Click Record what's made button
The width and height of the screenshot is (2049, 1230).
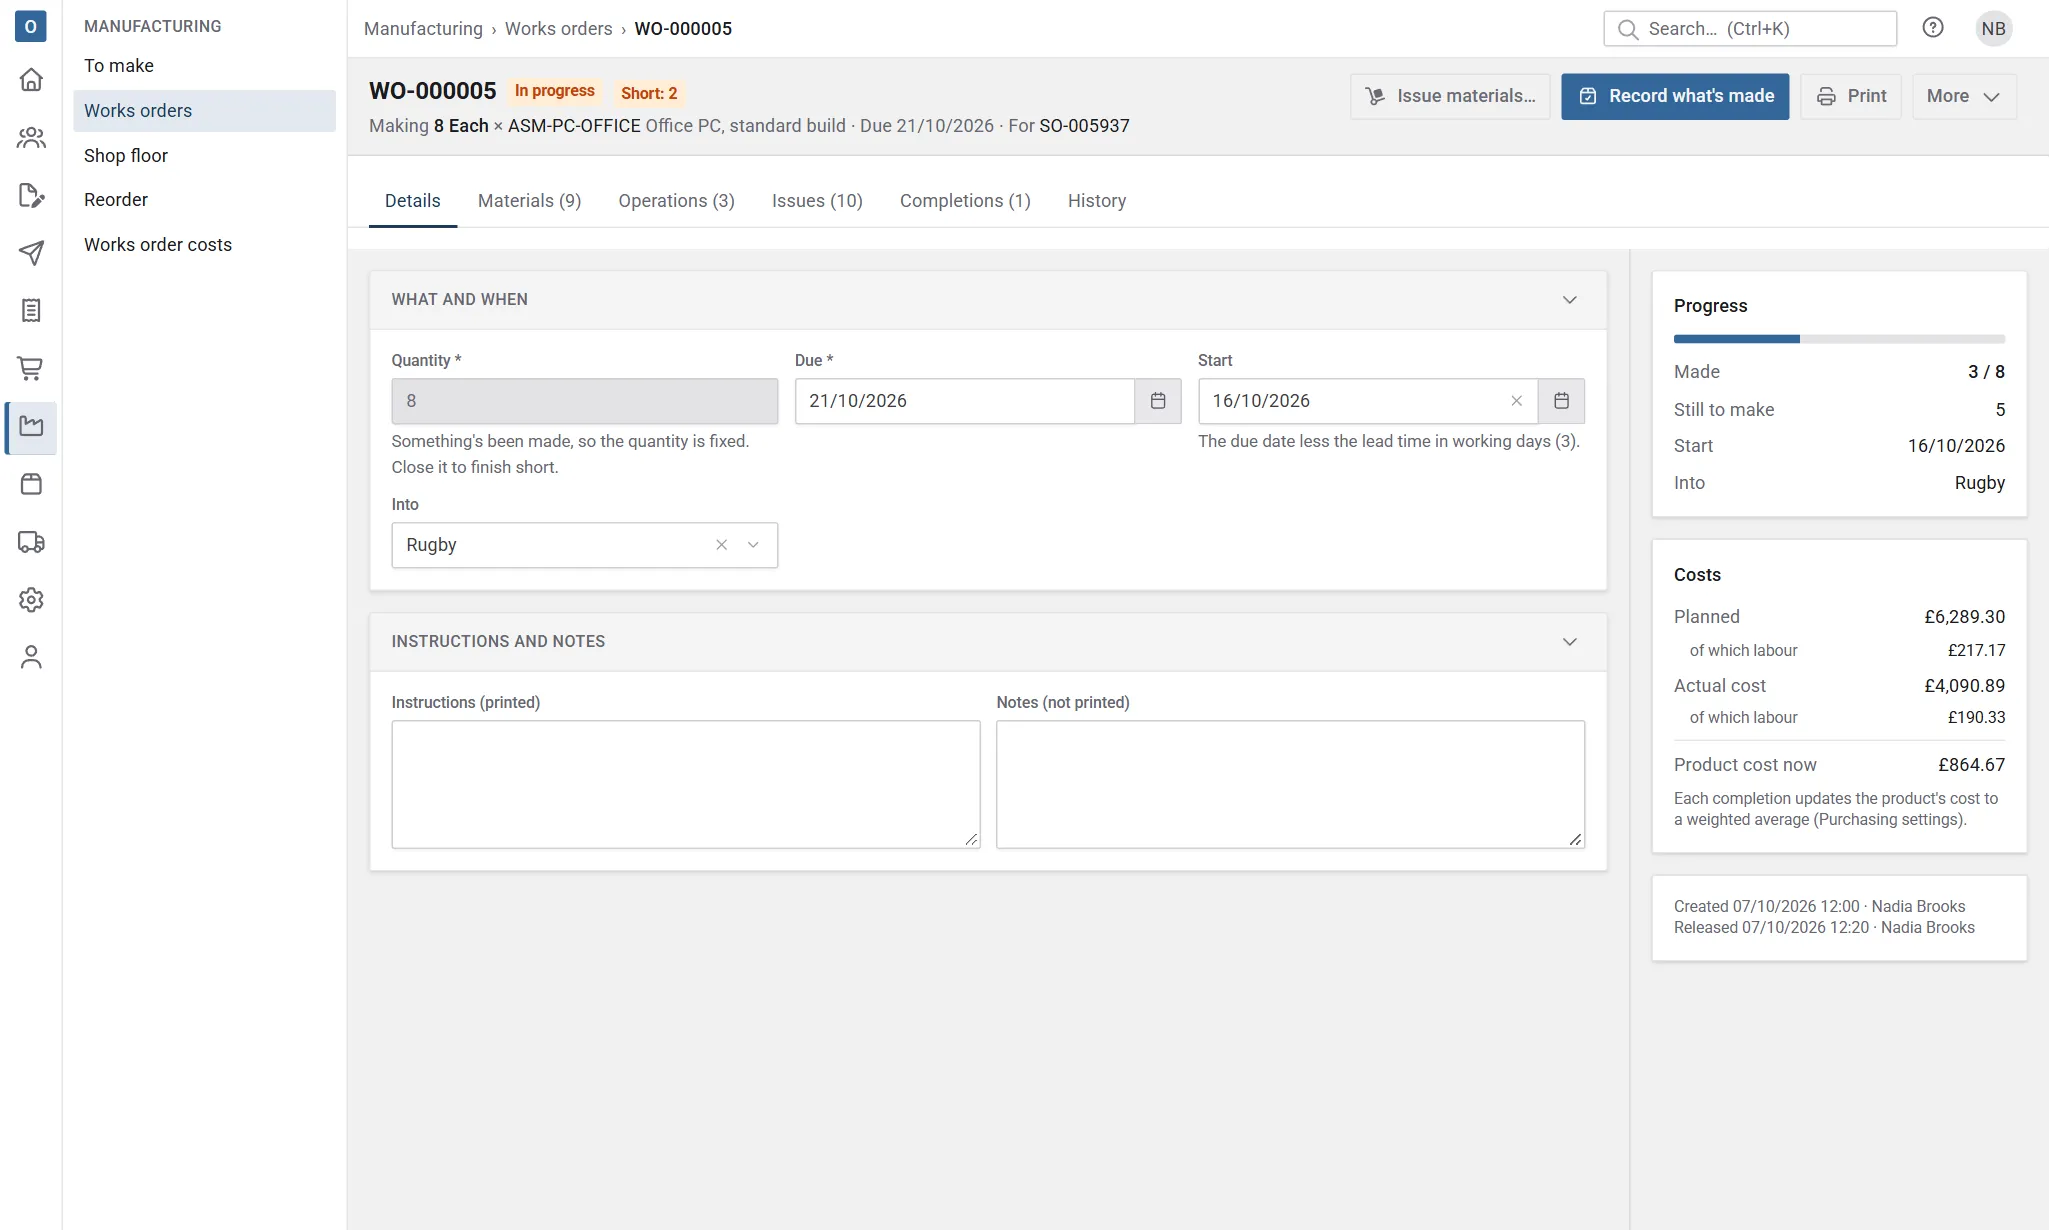click(1675, 96)
